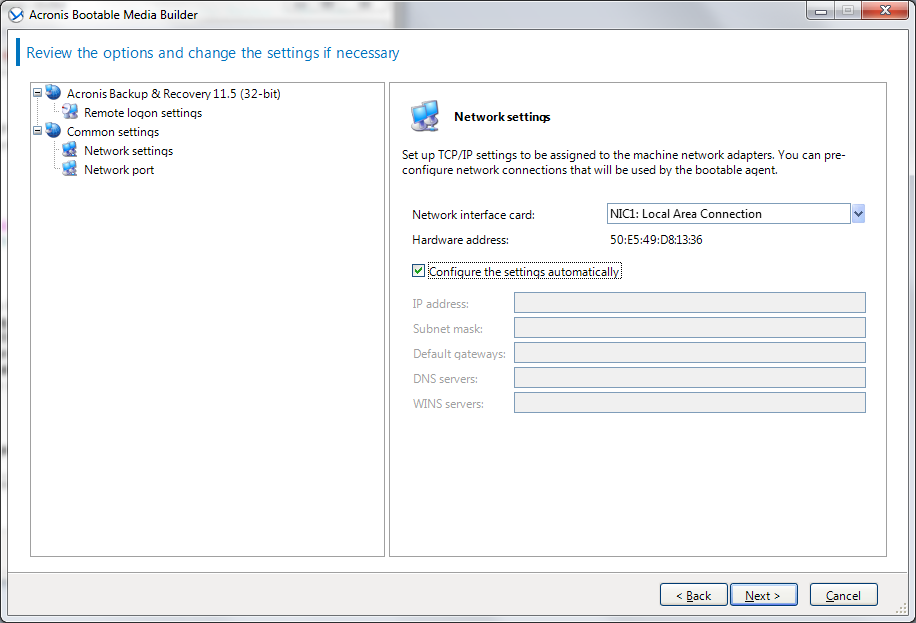Select Network port in the tree
916x623 pixels.
pyautogui.click(x=119, y=170)
